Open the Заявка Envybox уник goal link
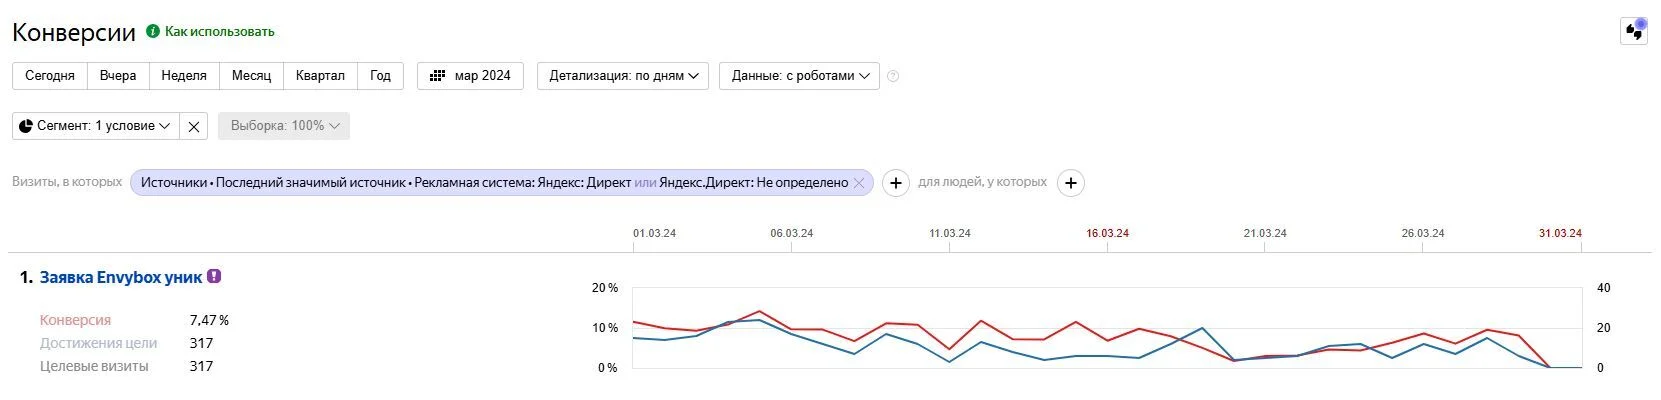The height and width of the screenshot is (400, 1661). [x=121, y=277]
